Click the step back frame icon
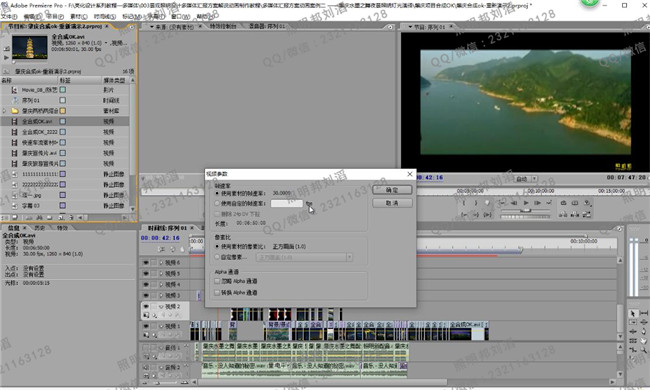Viewport: 650px width, 390px height. (x=514, y=203)
